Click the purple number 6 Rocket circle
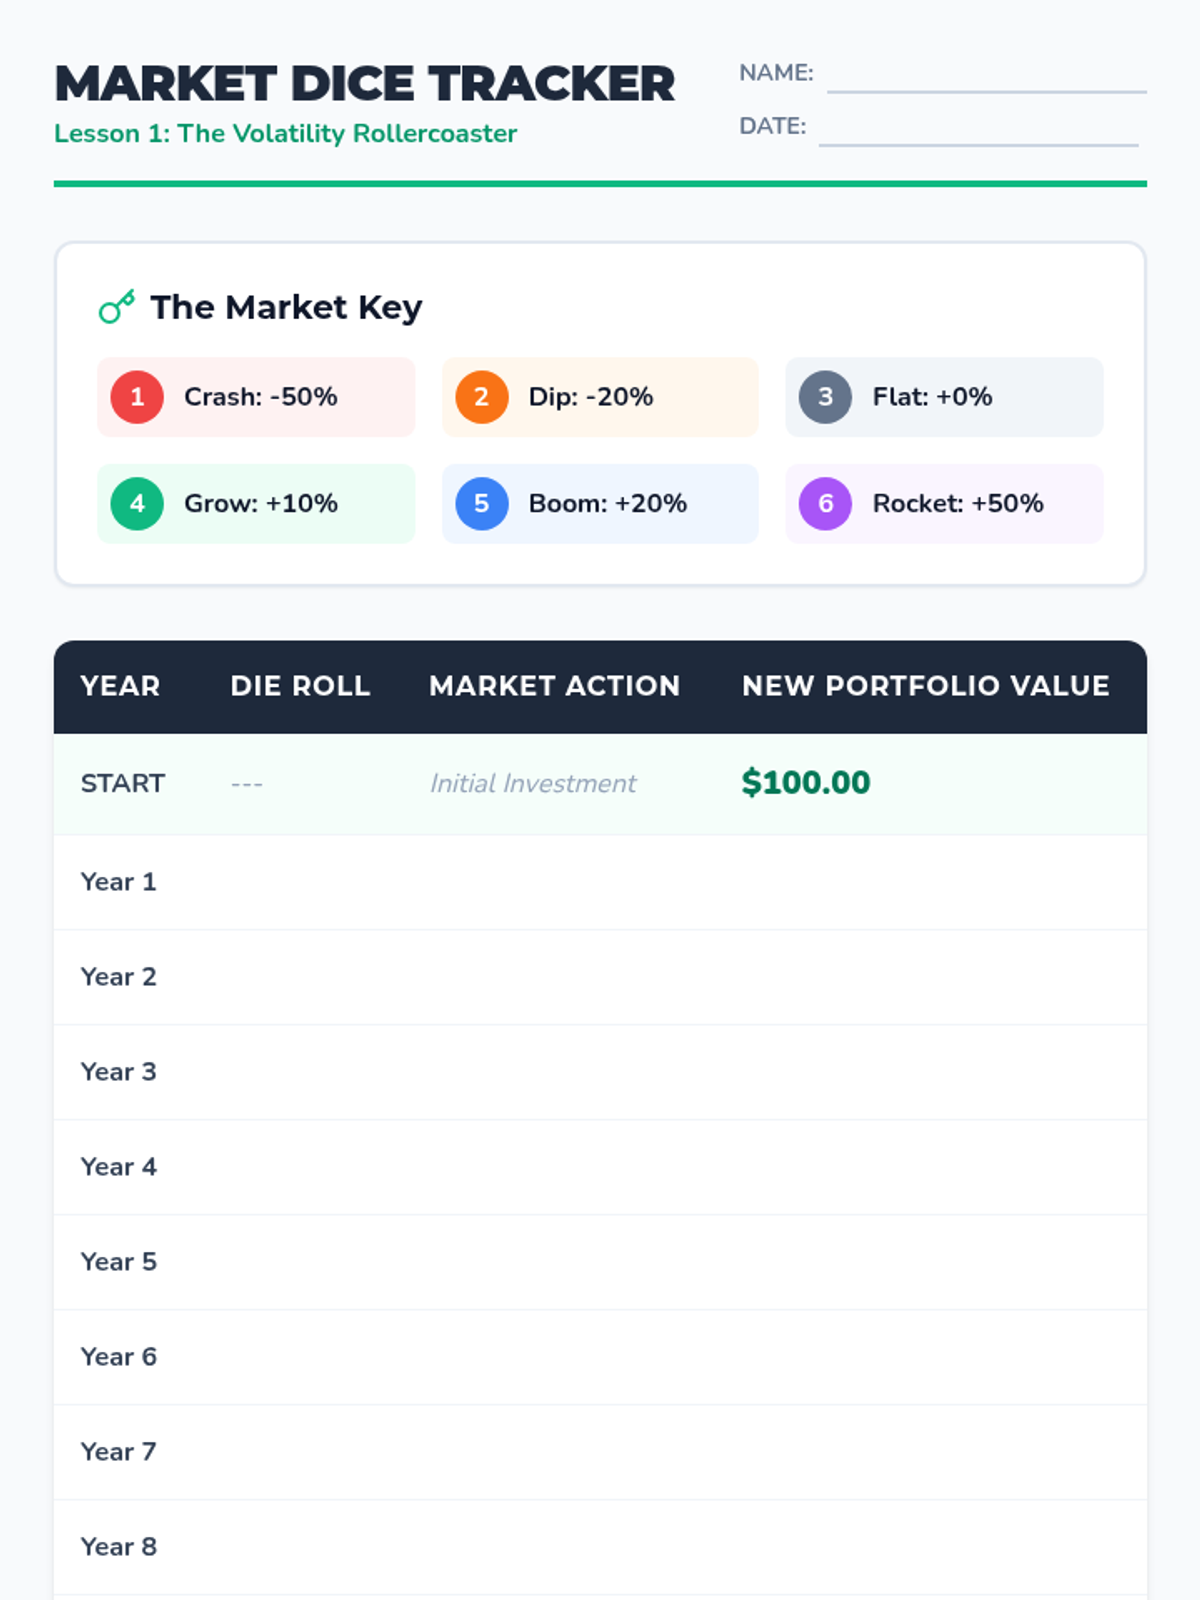Image resolution: width=1200 pixels, height=1600 pixels. coord(825,503)
